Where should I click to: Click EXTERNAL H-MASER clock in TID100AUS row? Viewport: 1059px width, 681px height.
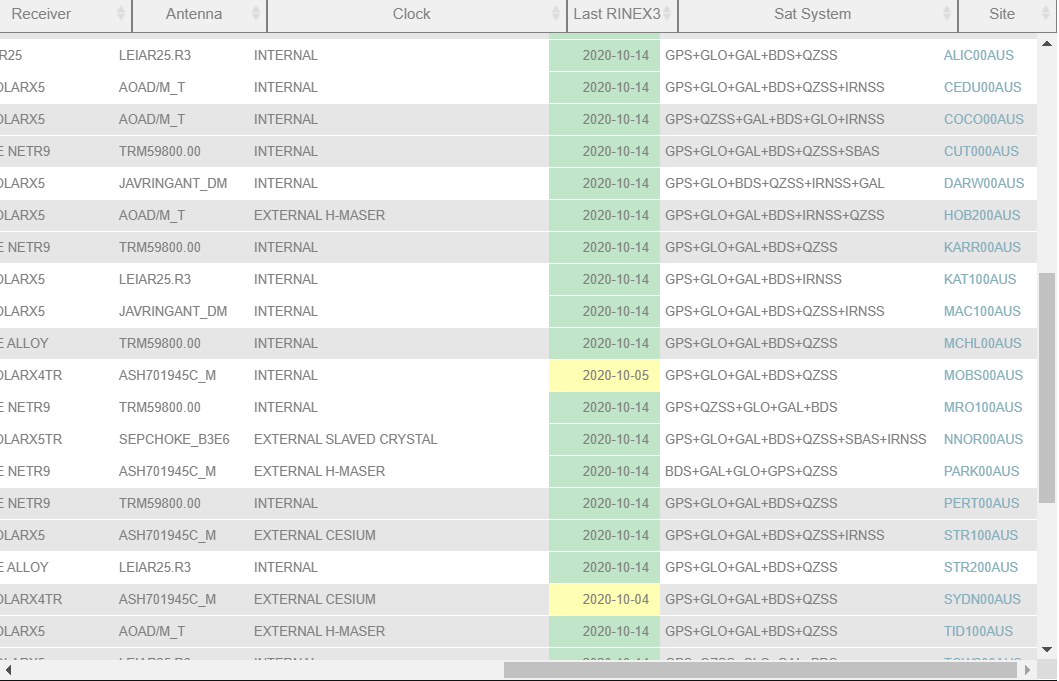click(319, 631)
